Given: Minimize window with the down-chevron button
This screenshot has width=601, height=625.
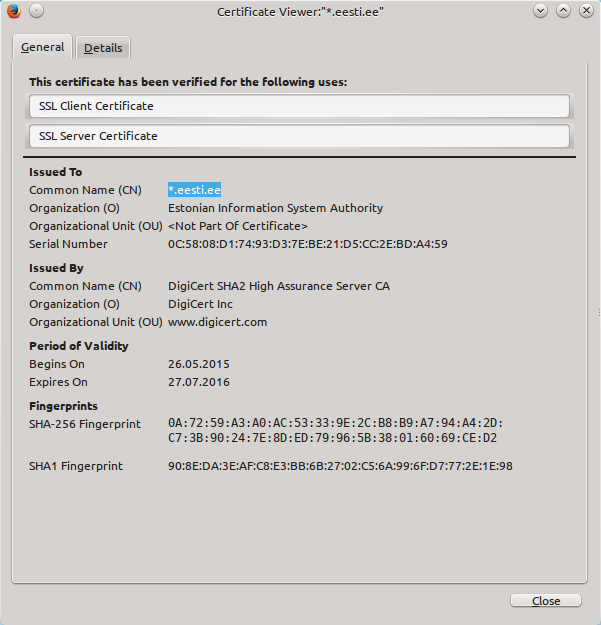Looking at the screenshot, I should [540, 11].
